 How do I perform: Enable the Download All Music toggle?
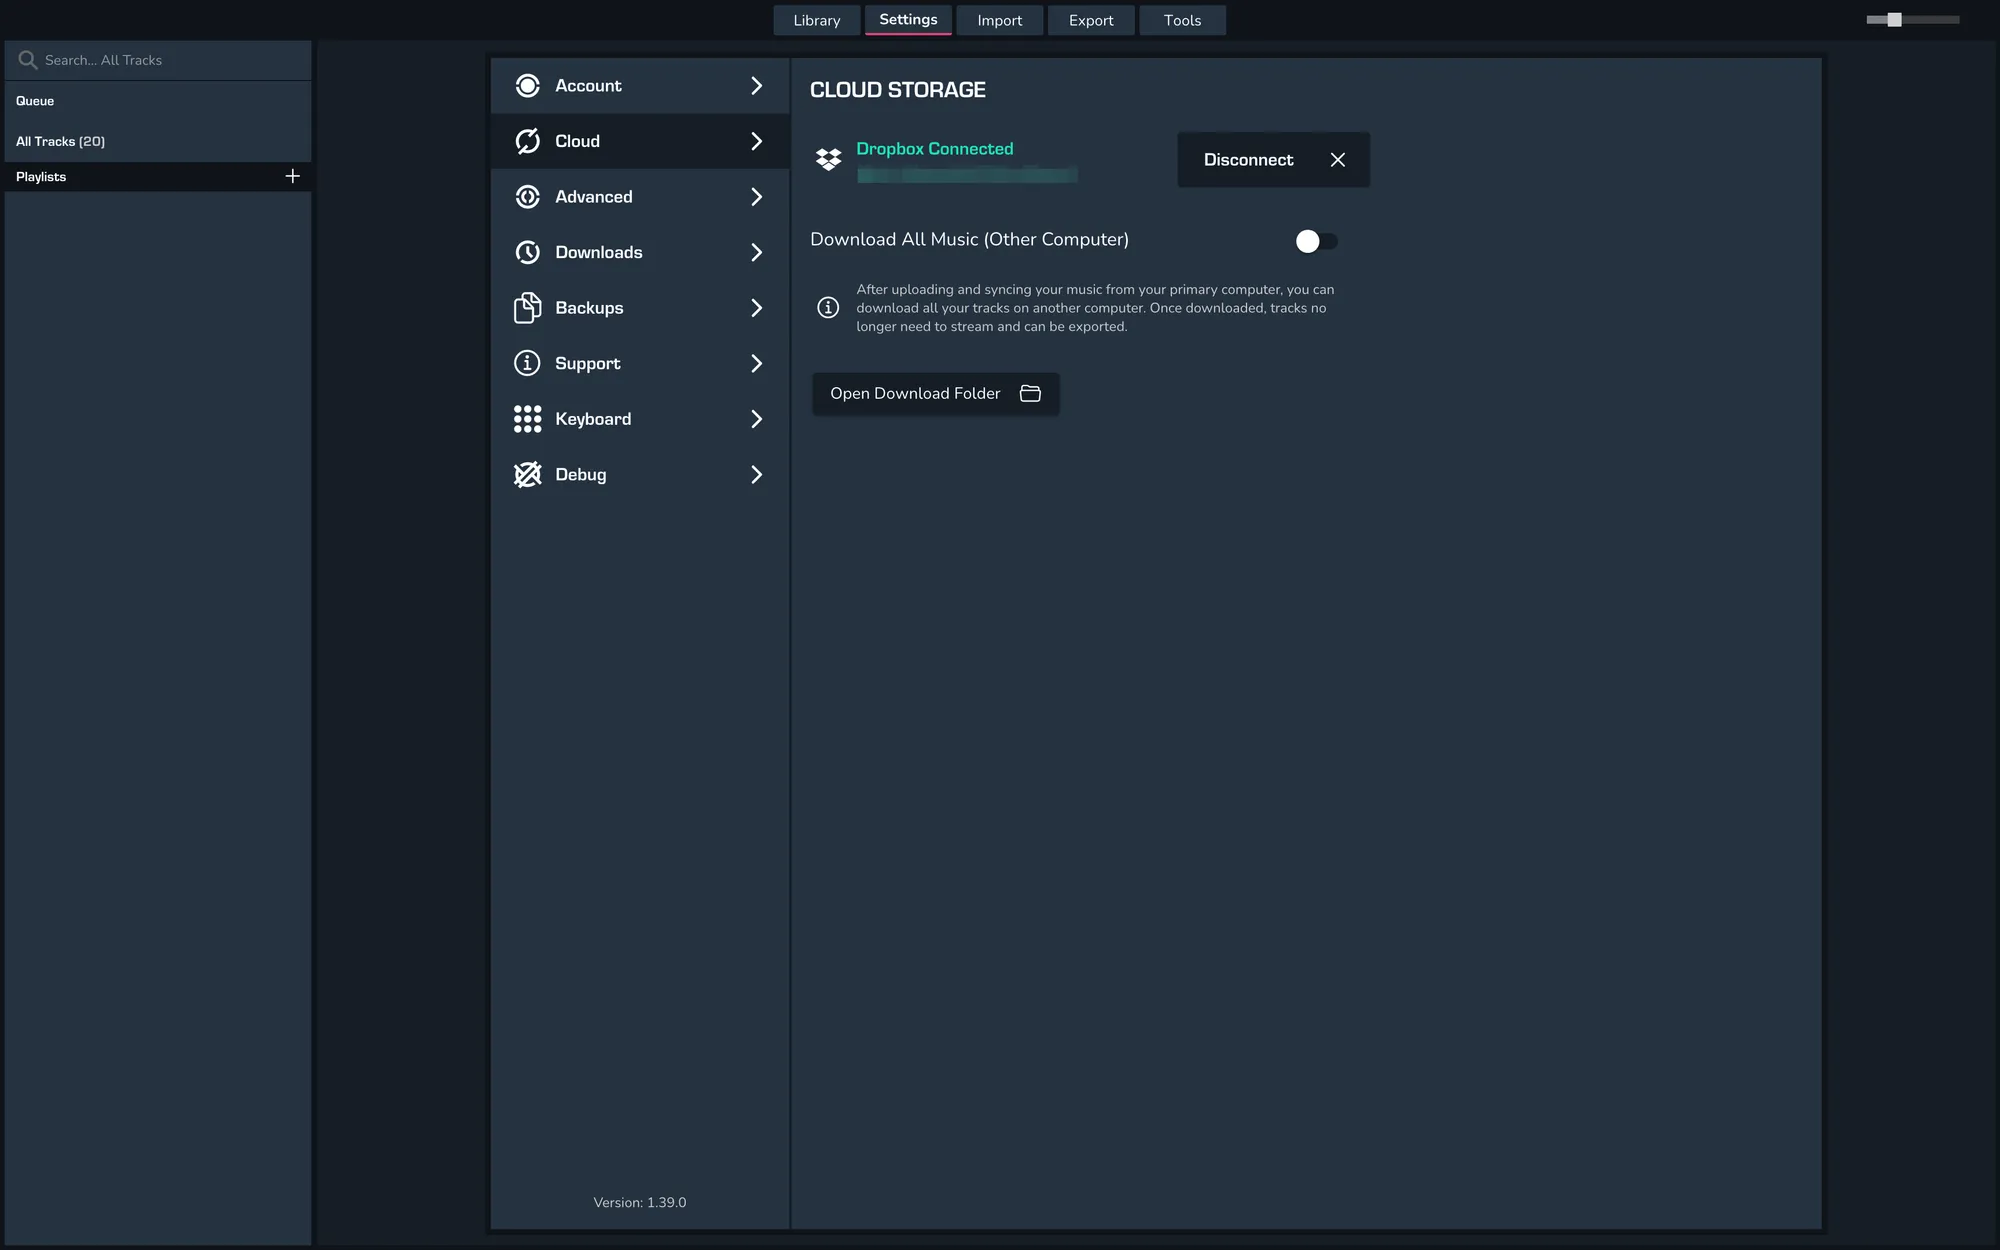(1315, 241)
